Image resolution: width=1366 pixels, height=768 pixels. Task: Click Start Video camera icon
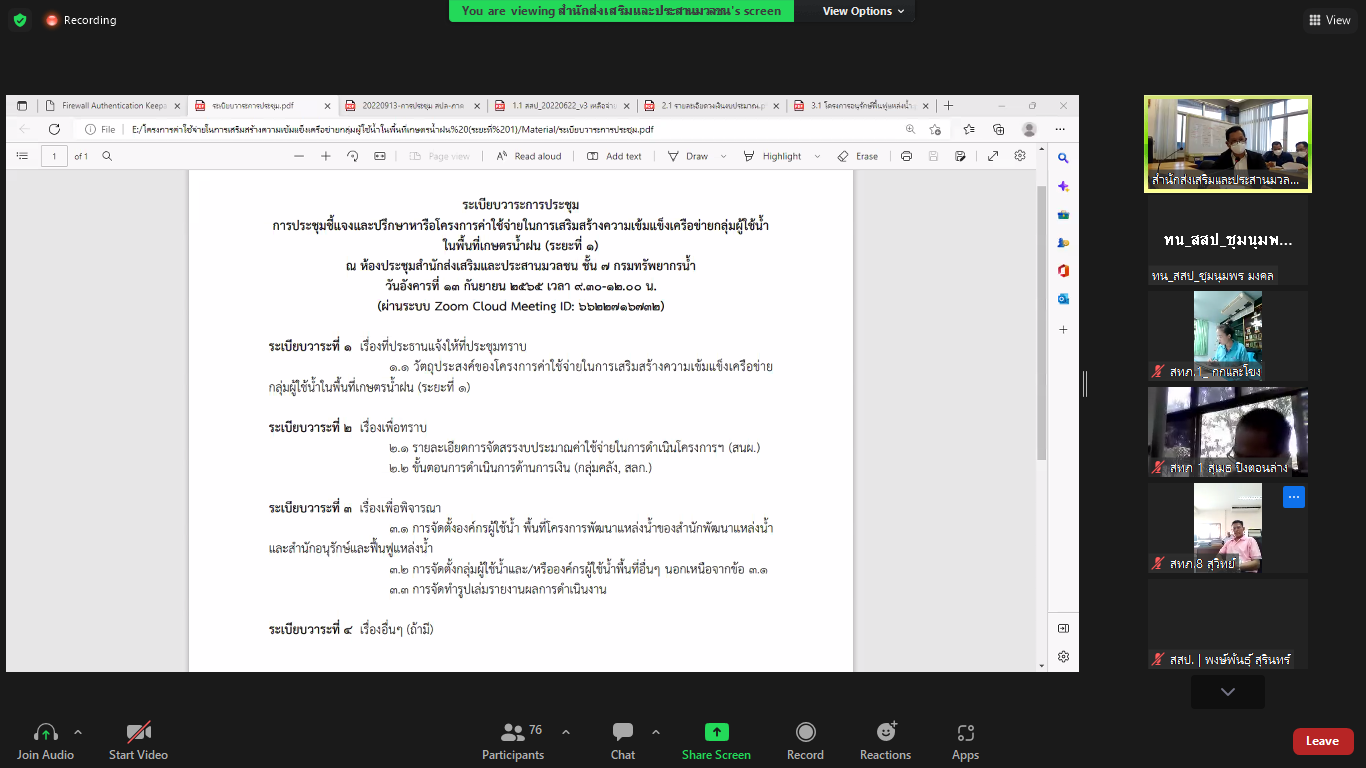point(138,733)
